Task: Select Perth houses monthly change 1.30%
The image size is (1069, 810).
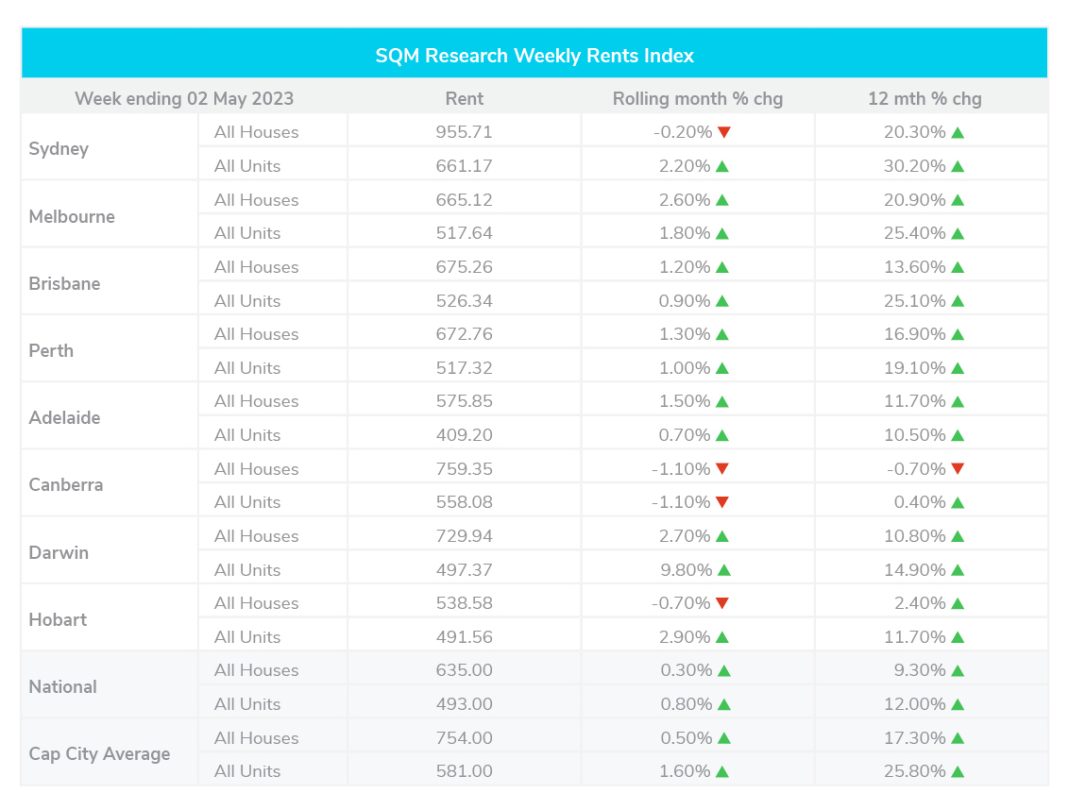Action: [684, 334]
